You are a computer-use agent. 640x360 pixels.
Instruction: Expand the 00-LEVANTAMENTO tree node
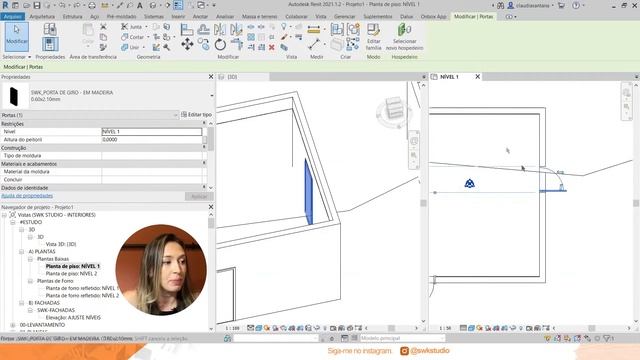click(x=13, y=325)
